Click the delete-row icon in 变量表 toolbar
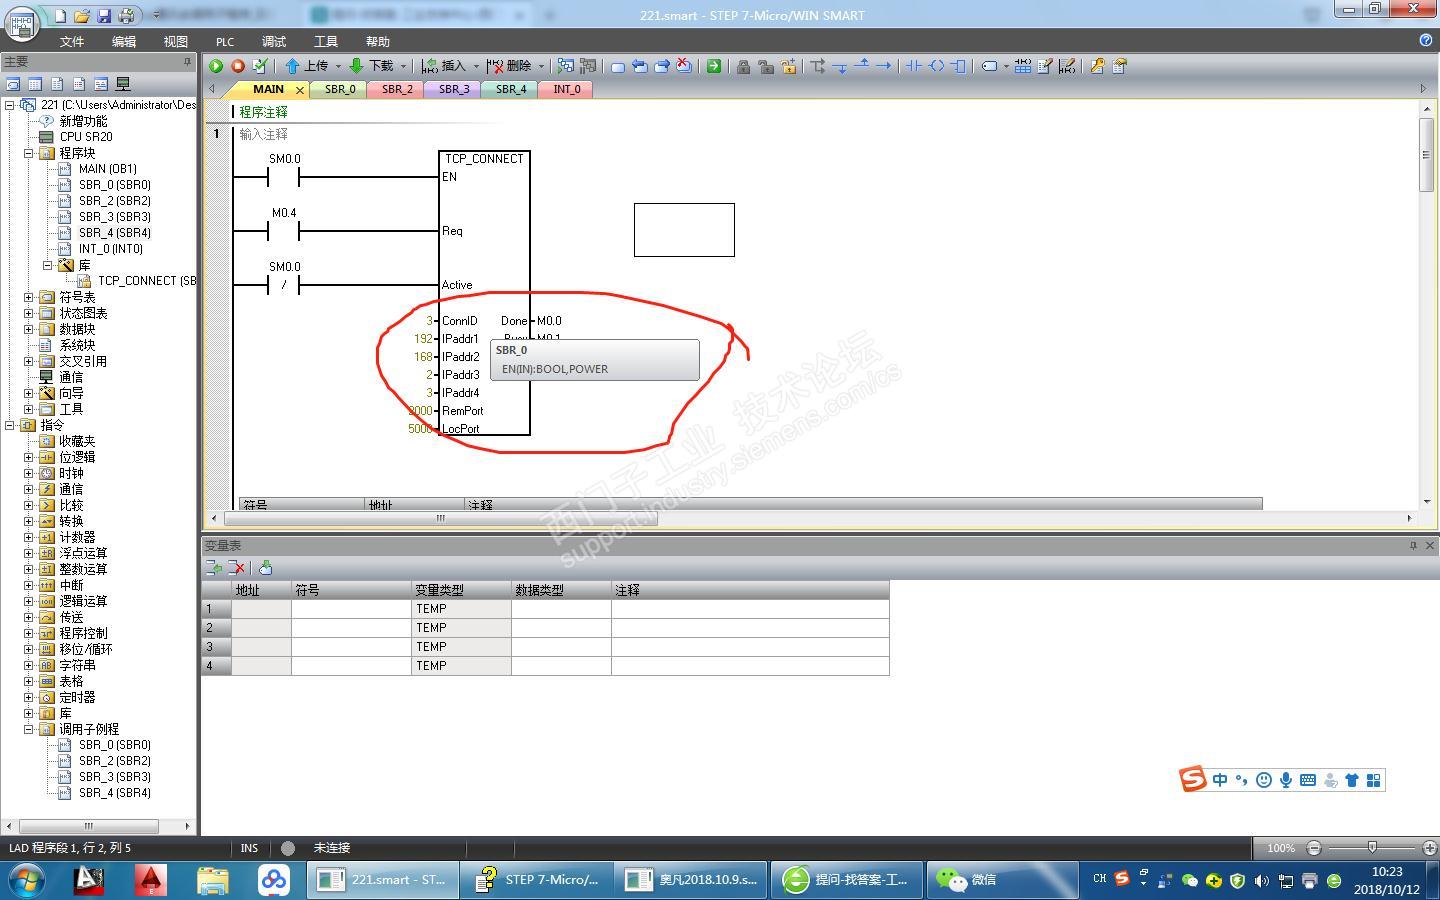 (x=237, y=568)
